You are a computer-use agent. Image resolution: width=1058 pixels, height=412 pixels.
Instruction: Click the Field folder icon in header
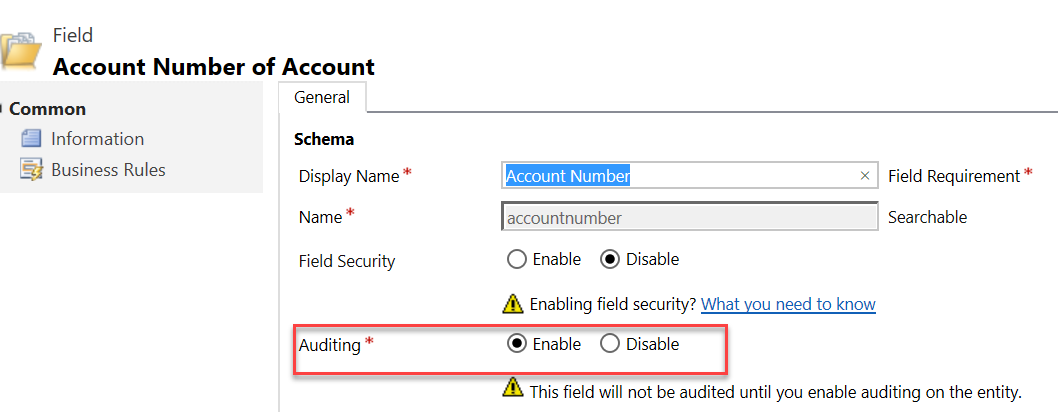pyautogui.click(x=19, y=50)
